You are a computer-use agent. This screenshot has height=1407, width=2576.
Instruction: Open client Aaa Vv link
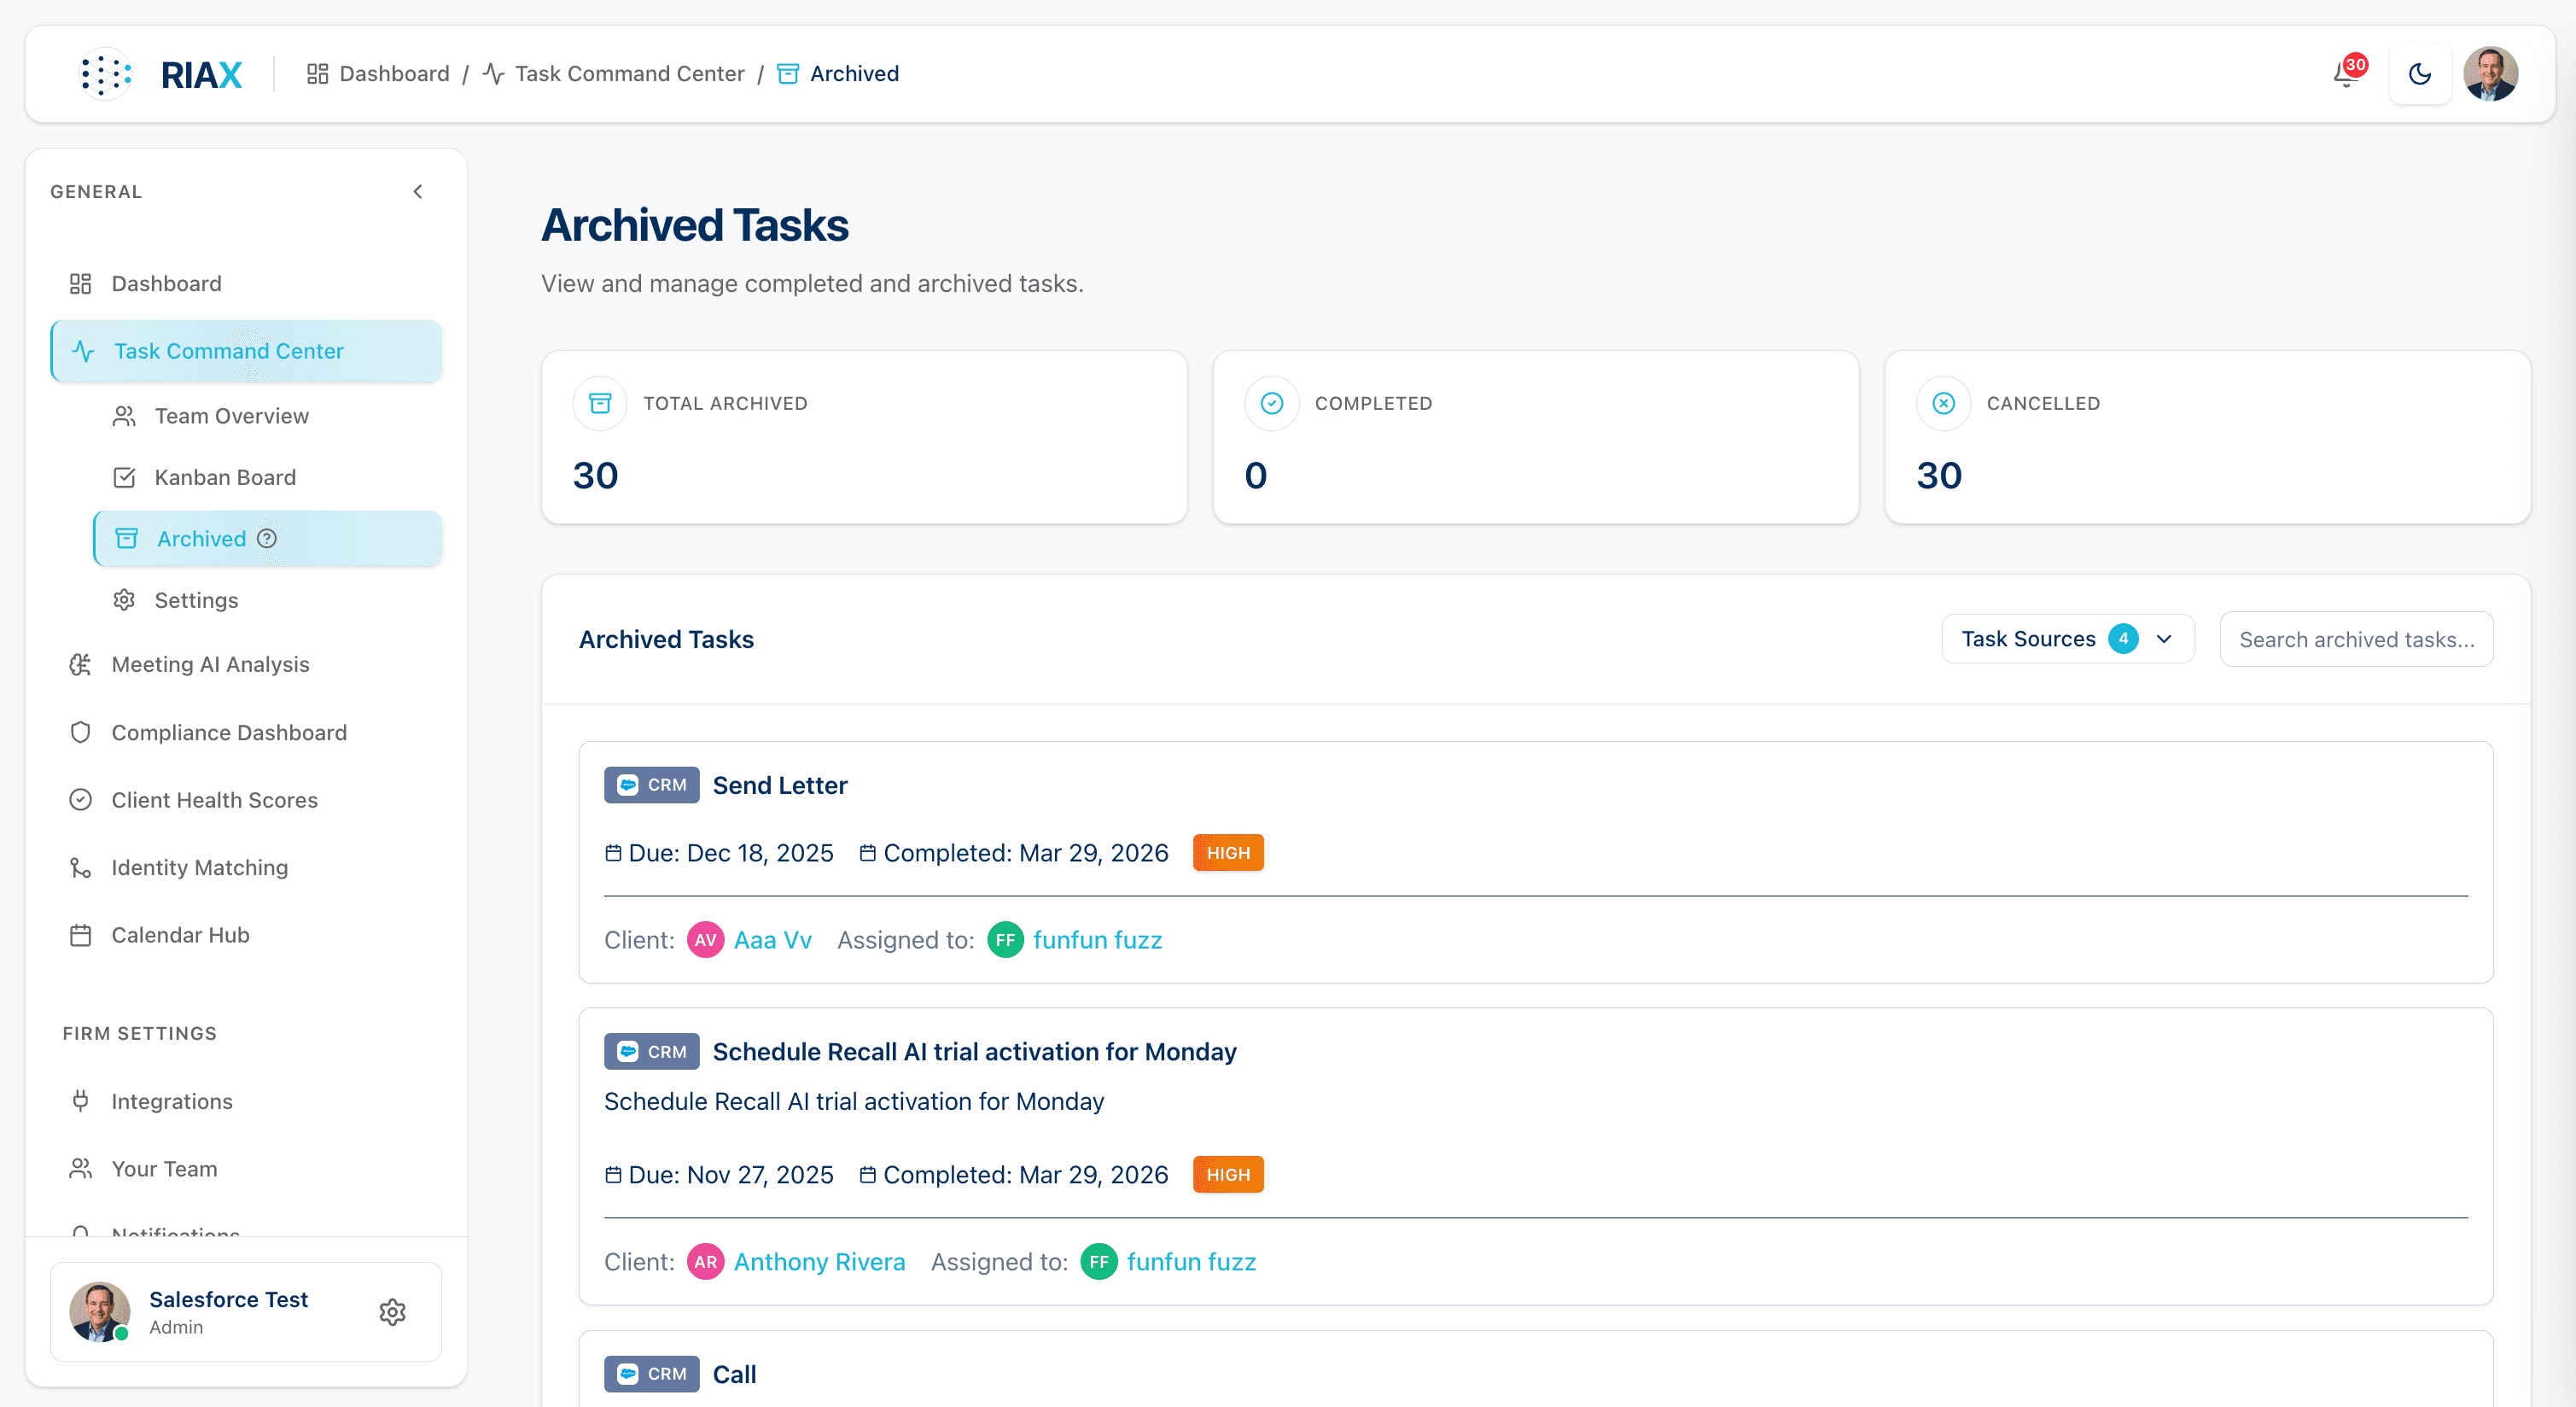pos(773,941)
